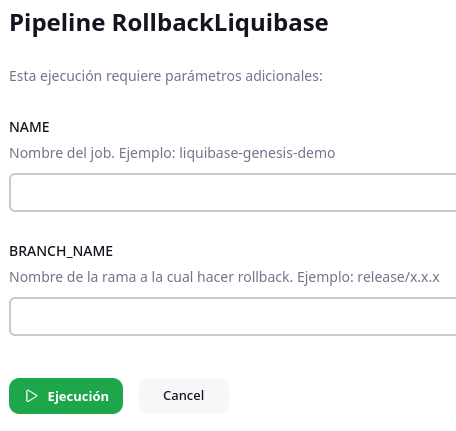The width and height of the screenshot is (456, 431).
Task: Click the words 'parámetros adicionales' in intro text
Action: click(244, 76)
